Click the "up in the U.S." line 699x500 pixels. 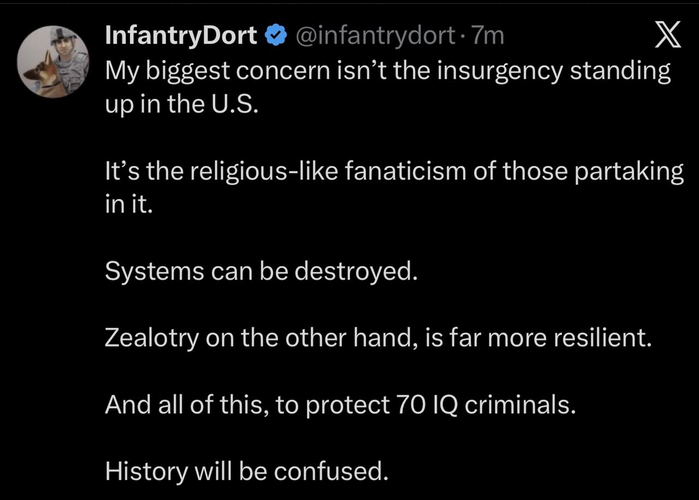coord(180,106)
